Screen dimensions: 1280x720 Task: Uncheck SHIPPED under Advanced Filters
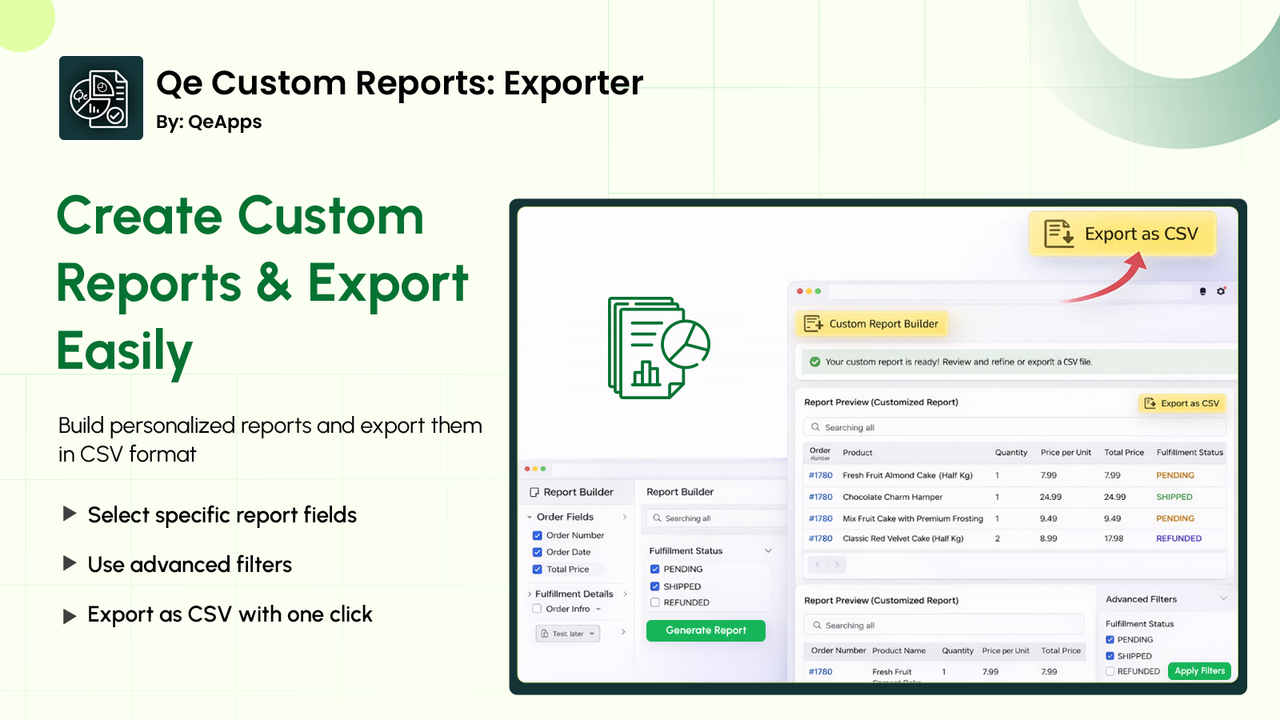(x=1110, y=656)
